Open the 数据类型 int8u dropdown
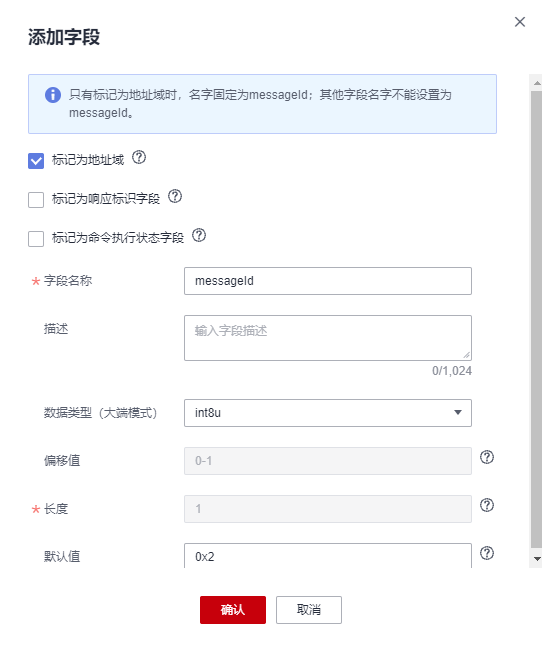Viewport: 542px width, 645px height. click(x=328, y=413)
